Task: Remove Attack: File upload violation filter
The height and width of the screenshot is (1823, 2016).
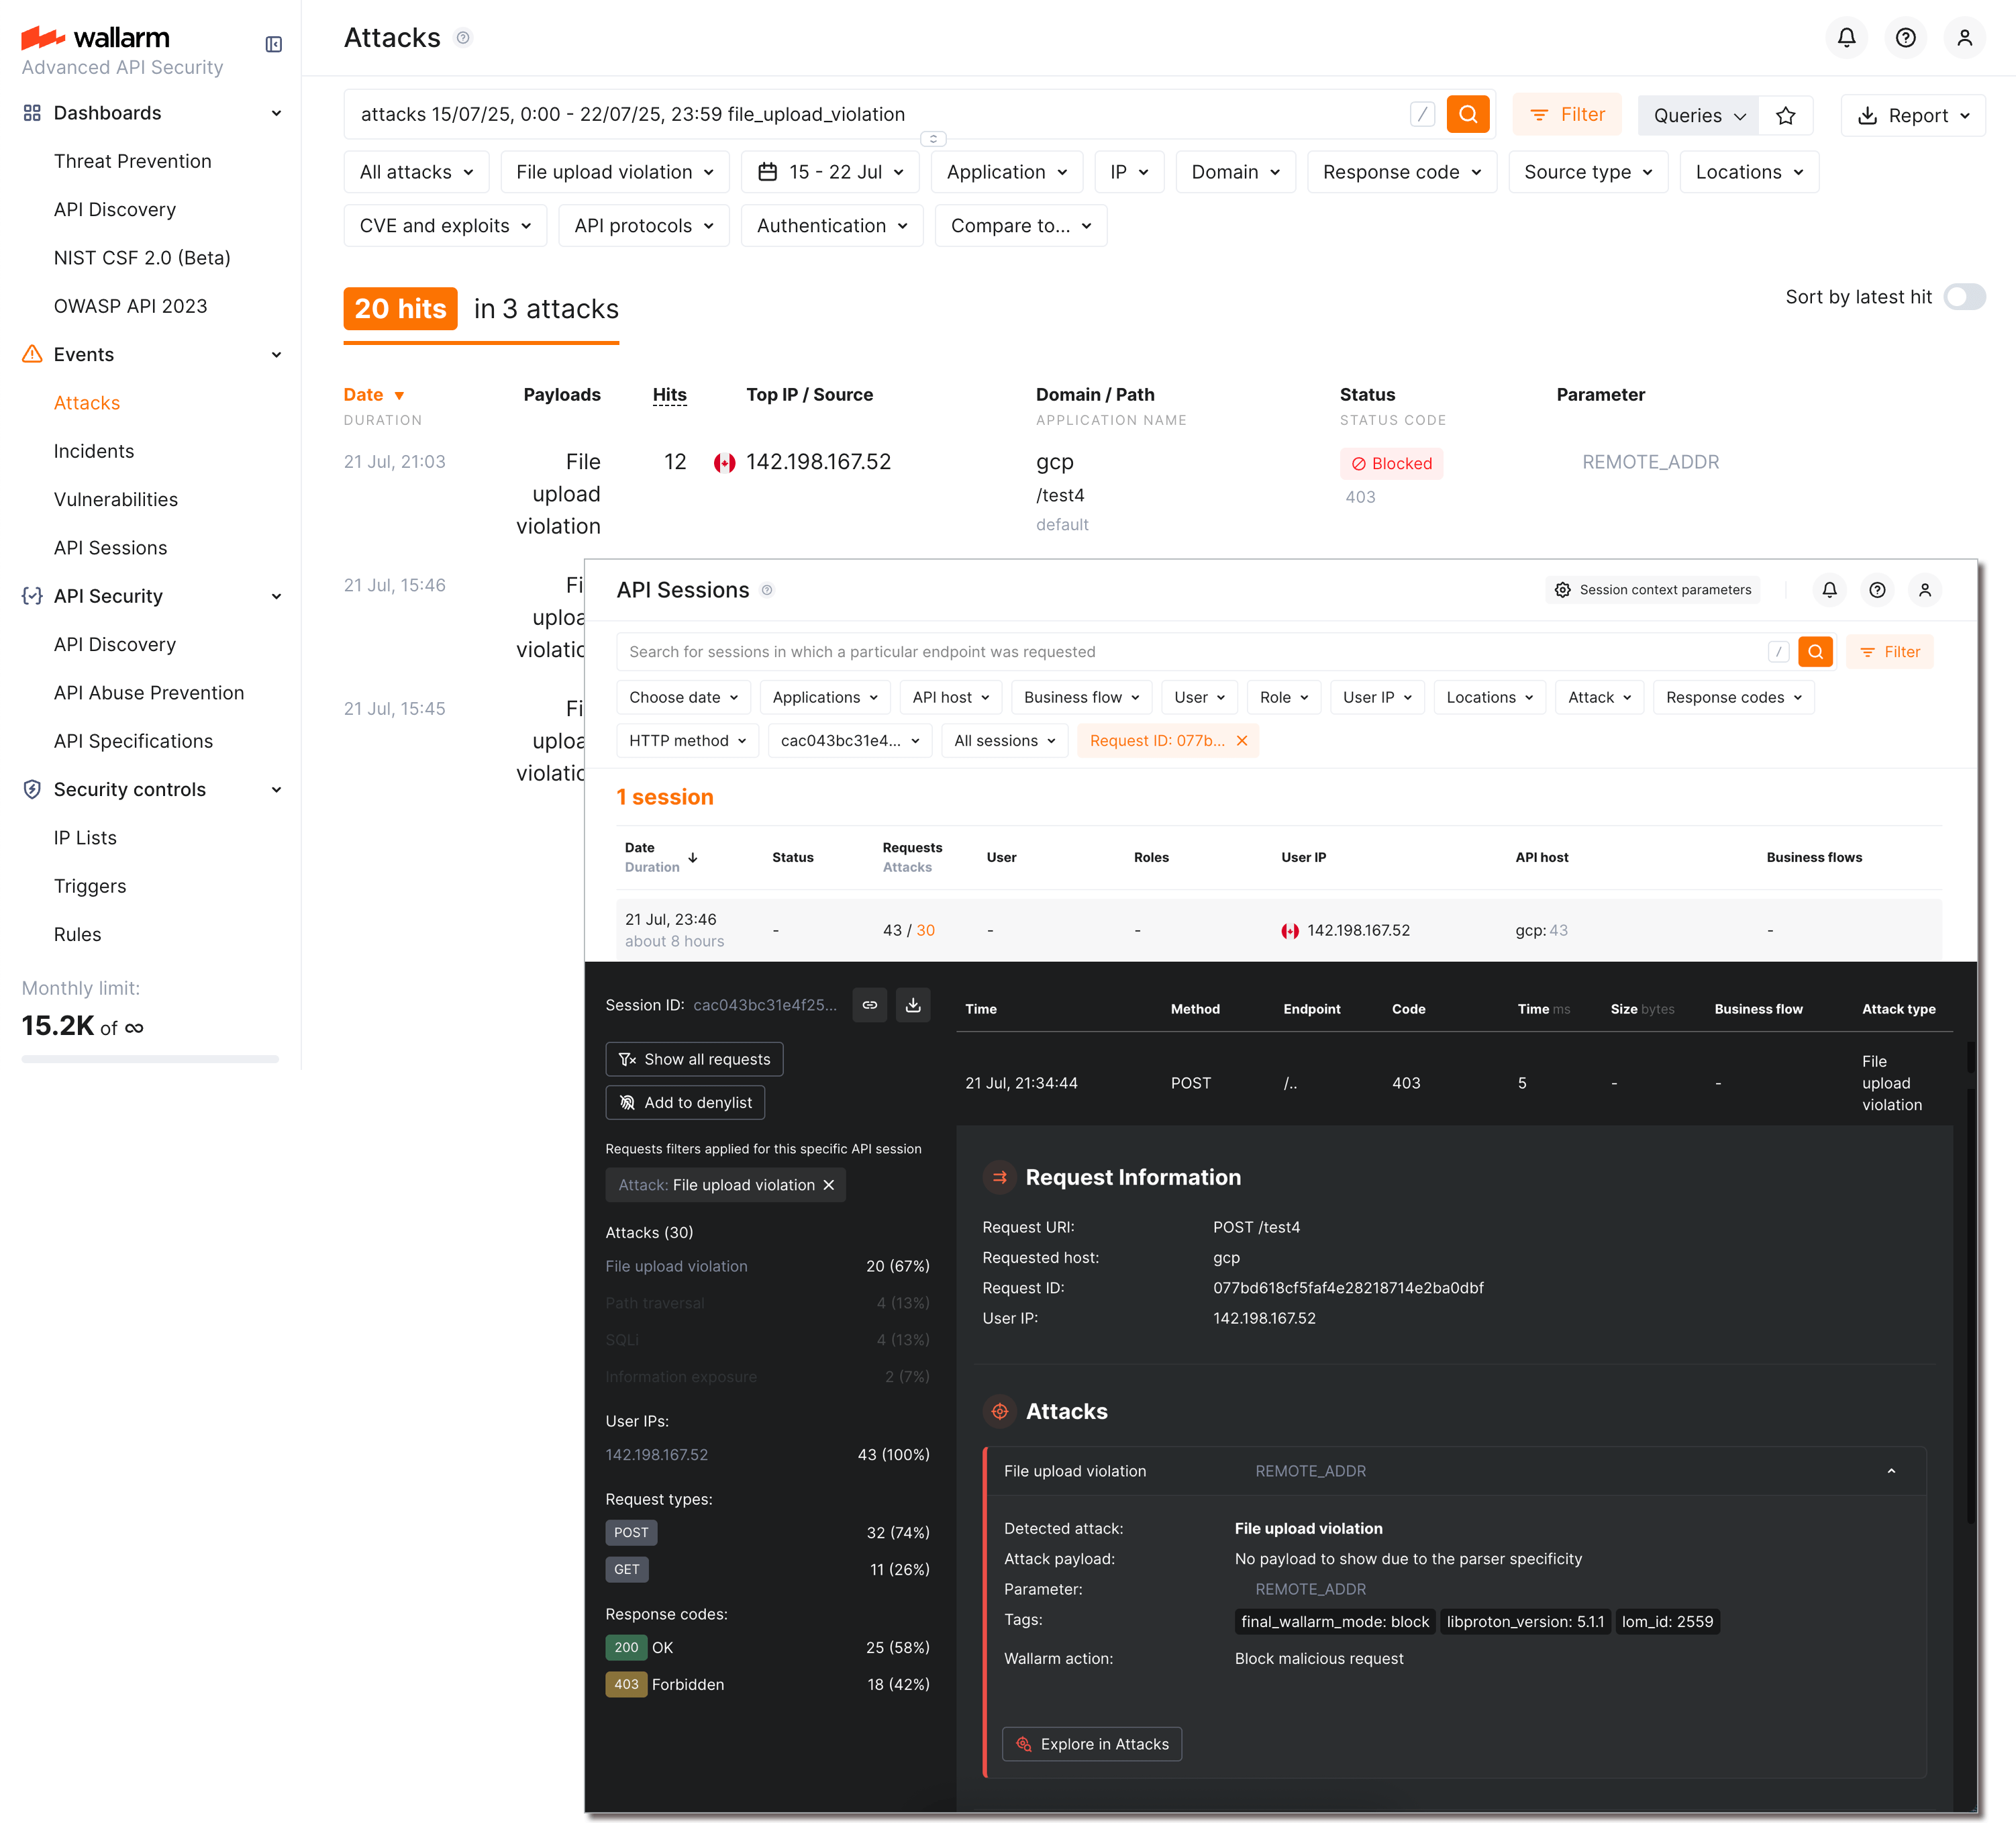Action: [x=828, y=1185]
